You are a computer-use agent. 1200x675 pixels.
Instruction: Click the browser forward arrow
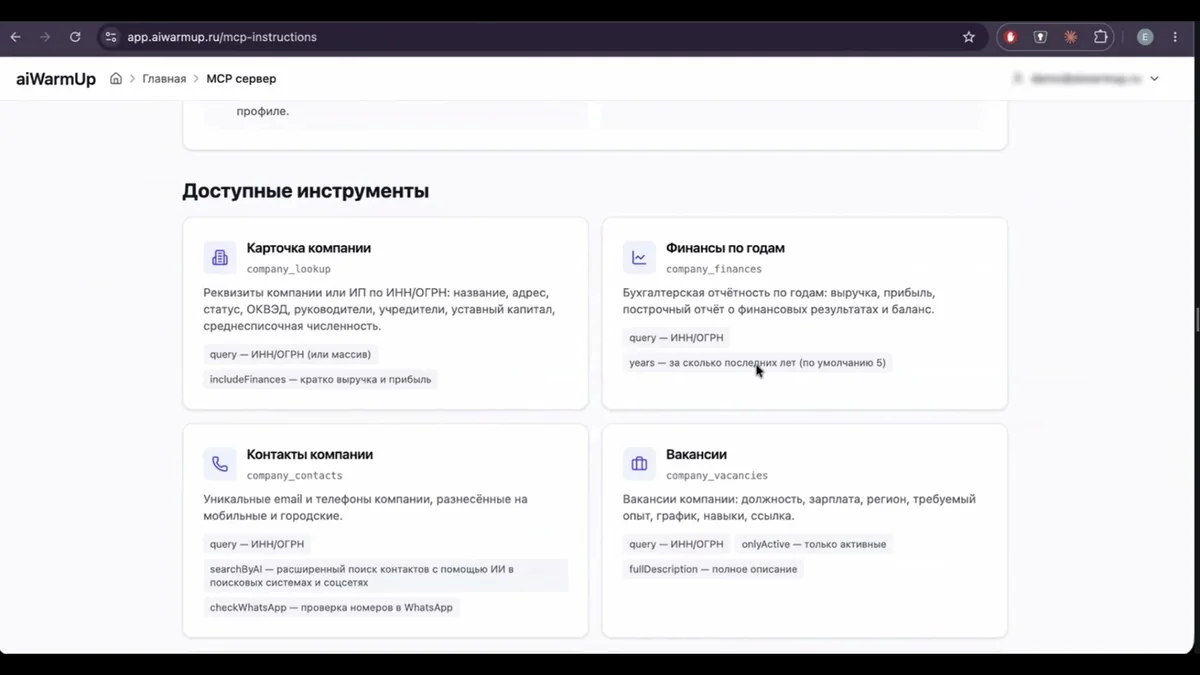point(45,37)
